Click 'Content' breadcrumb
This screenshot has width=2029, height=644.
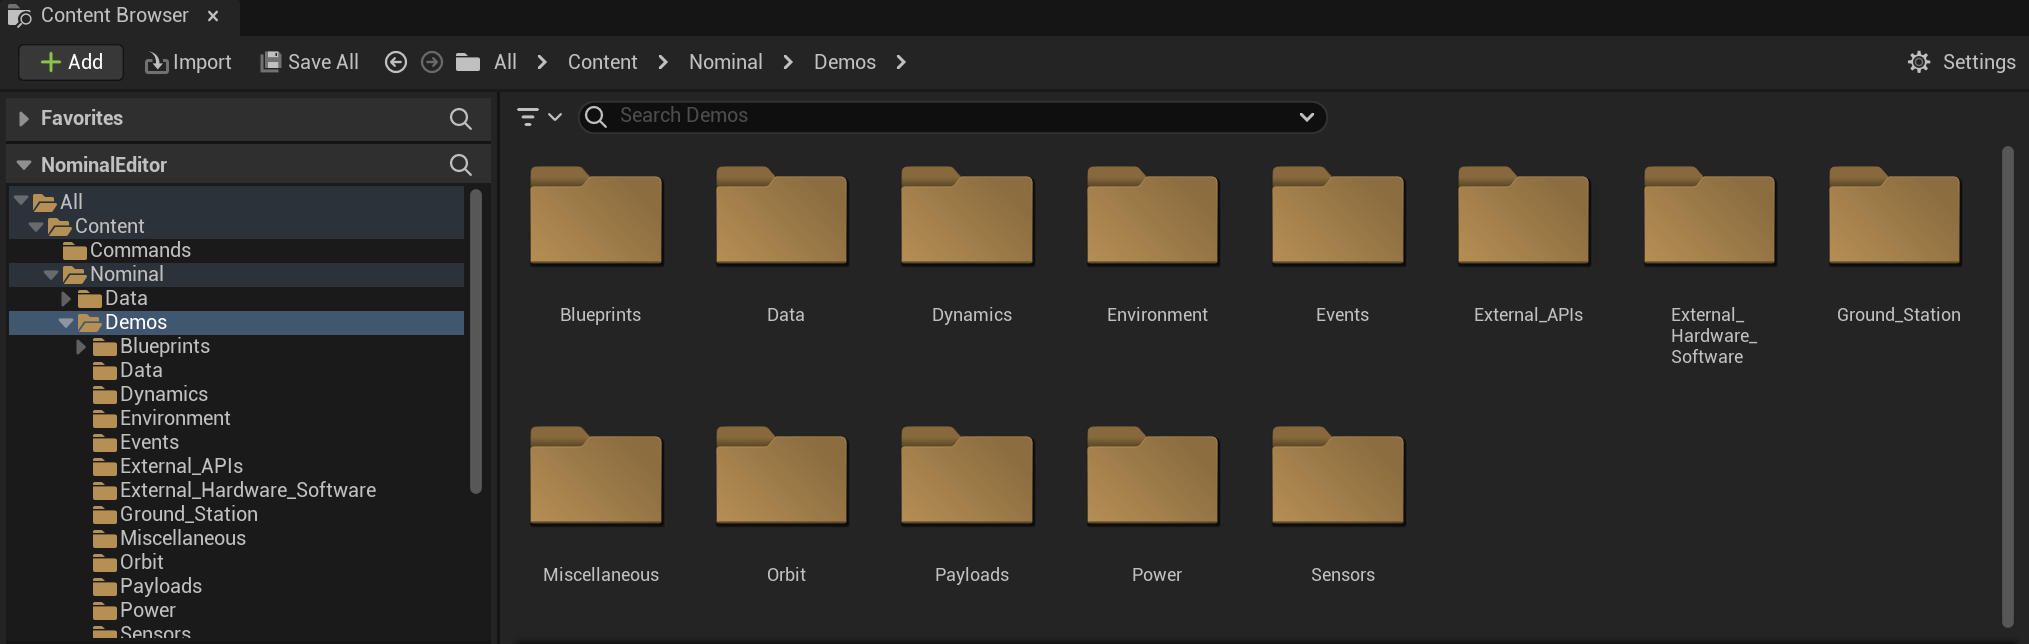(602, 62)
